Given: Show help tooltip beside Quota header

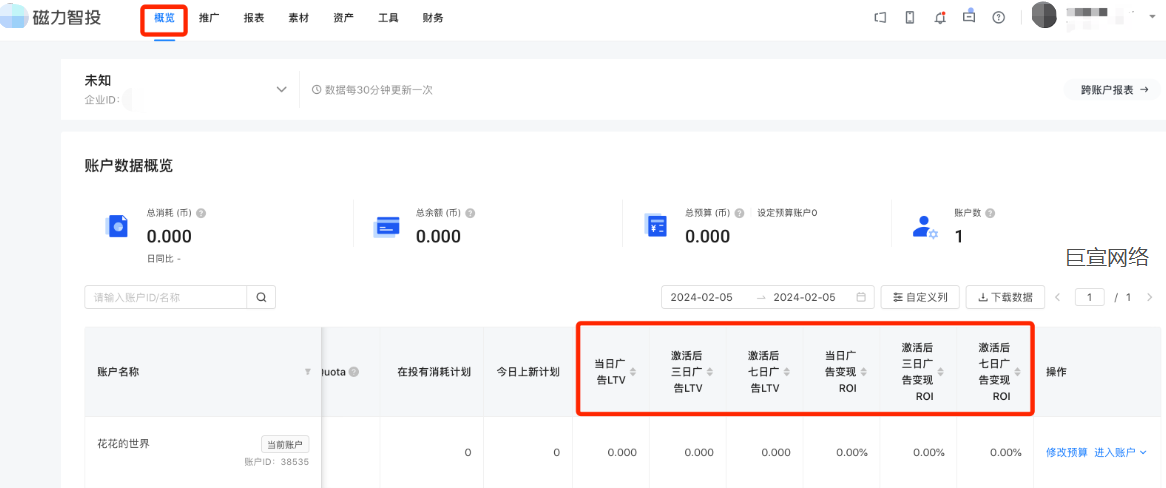Looking at the screenshot, I should coord(354,372).
